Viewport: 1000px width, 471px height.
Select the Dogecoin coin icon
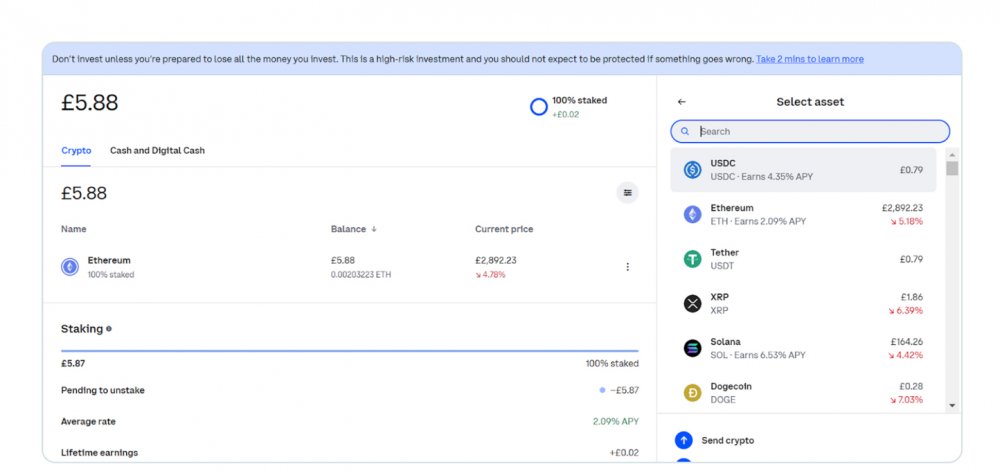(x=693, y=393)
